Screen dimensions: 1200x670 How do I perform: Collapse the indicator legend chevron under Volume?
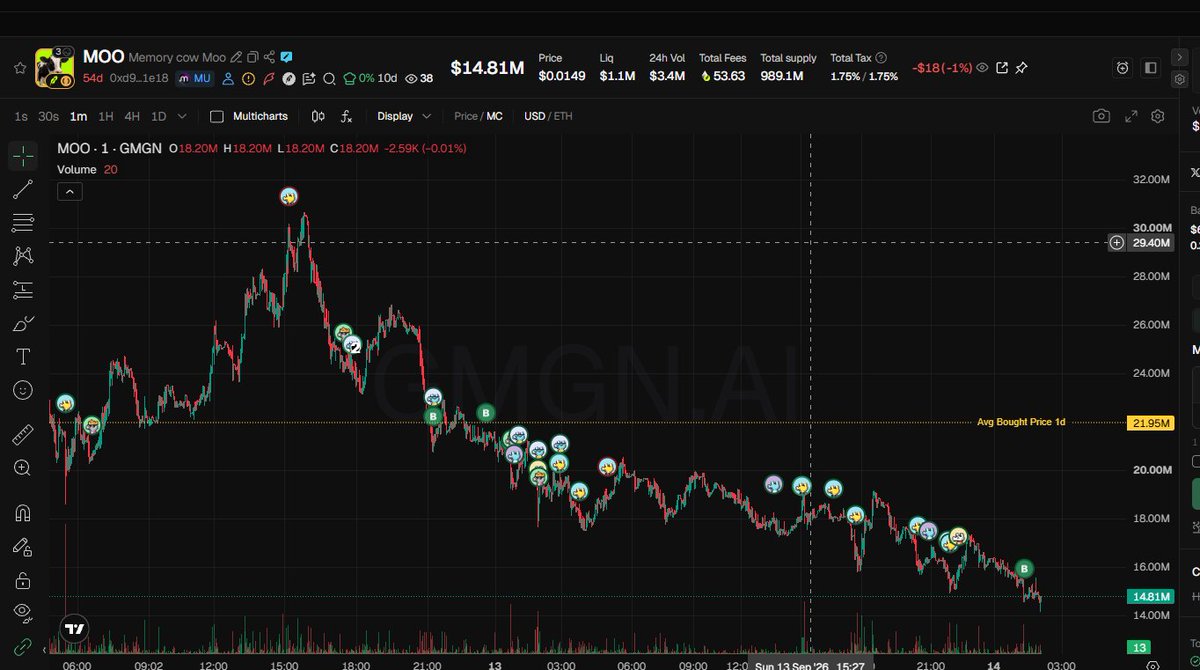coord(69,192)
